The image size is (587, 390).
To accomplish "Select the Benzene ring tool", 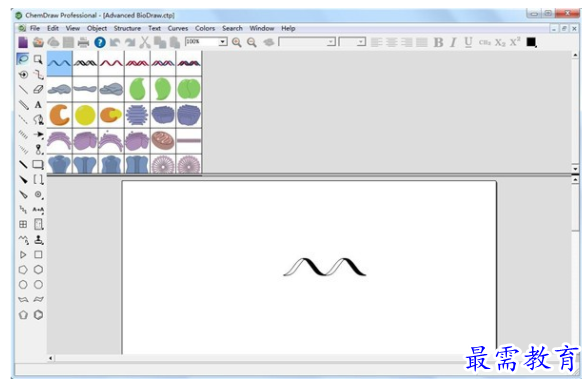I will tap(38, 315).
